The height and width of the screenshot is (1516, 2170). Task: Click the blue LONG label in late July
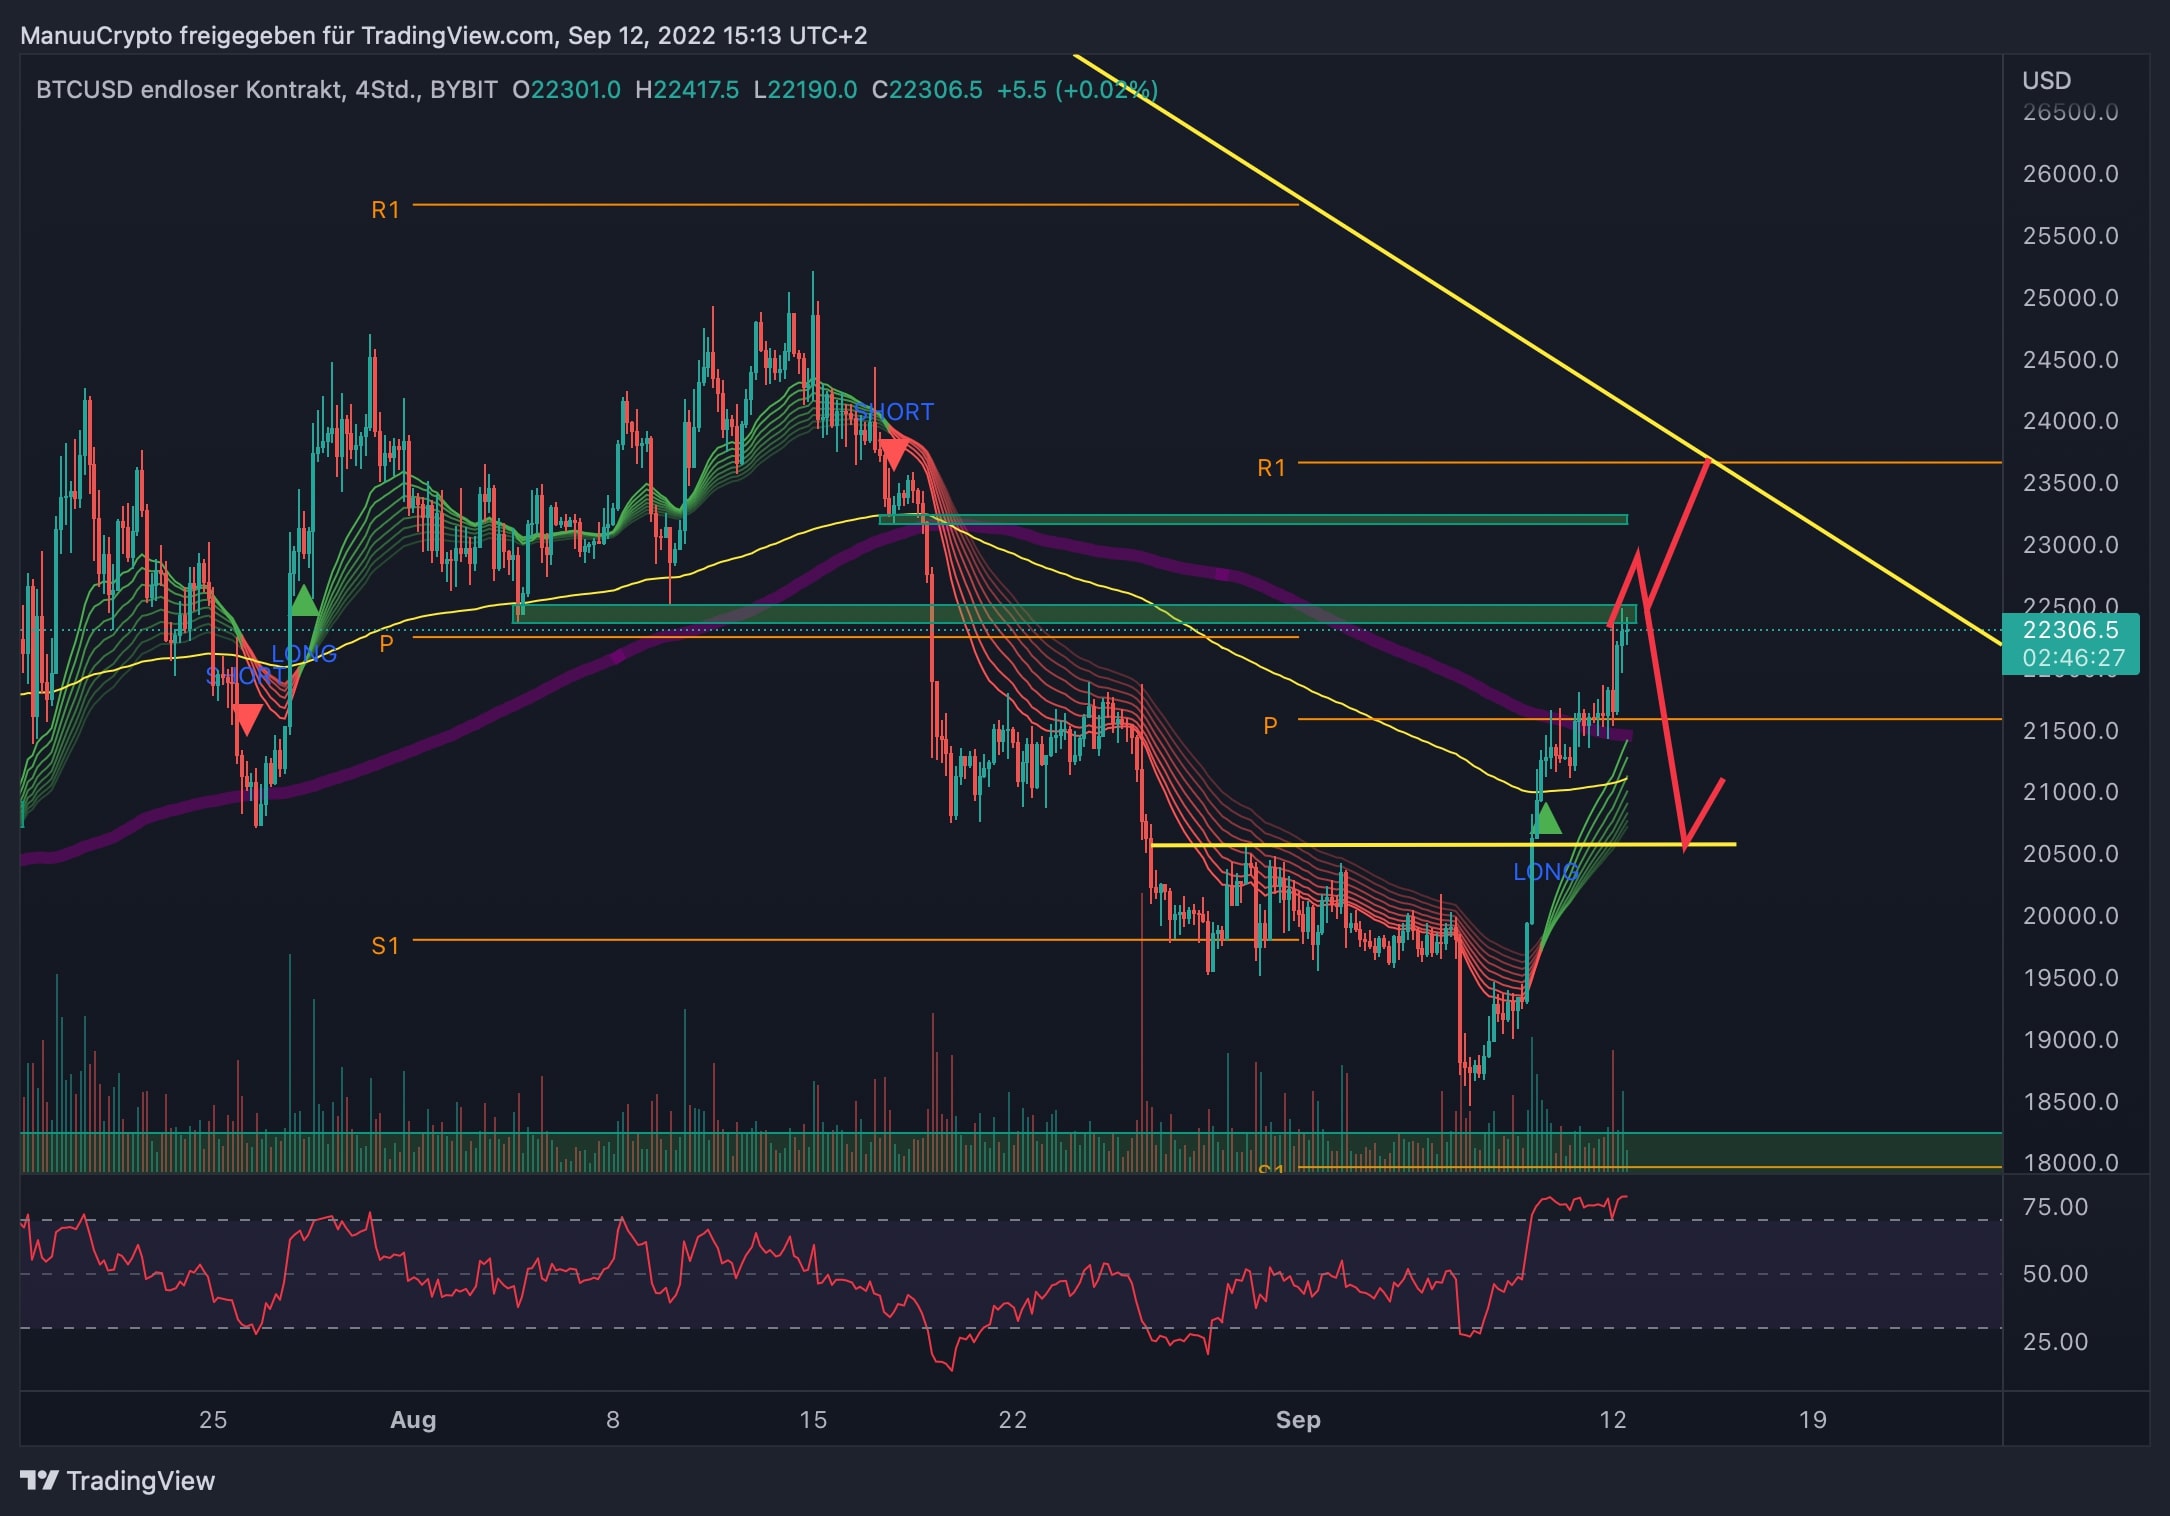coord(304,654)
